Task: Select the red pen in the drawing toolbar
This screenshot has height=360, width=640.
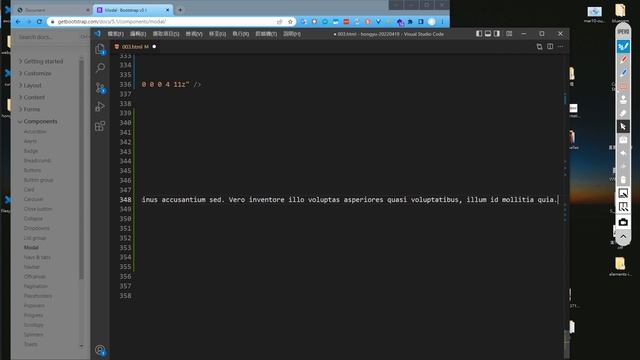Action: tap(623, 60)
